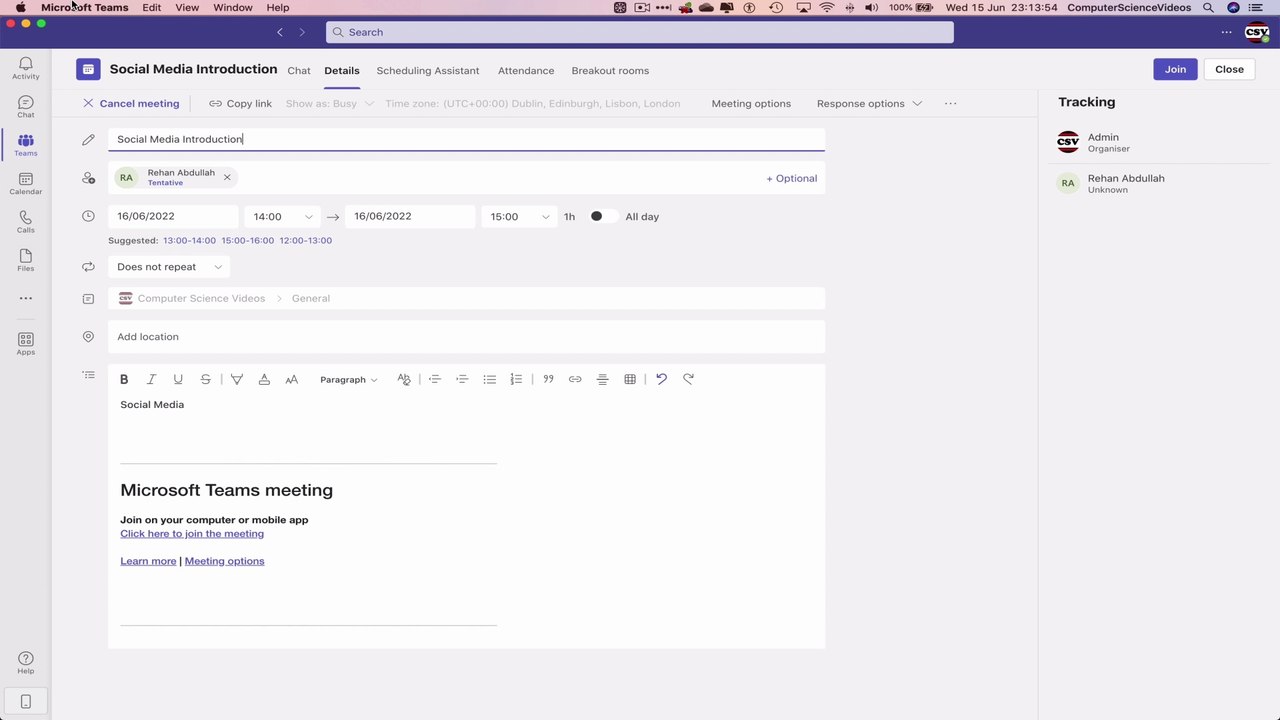Viewport: 1280px width, 720px height.
Task: Undo the last edit in editor
Action: pyautogui.click(x=661, y=379)
